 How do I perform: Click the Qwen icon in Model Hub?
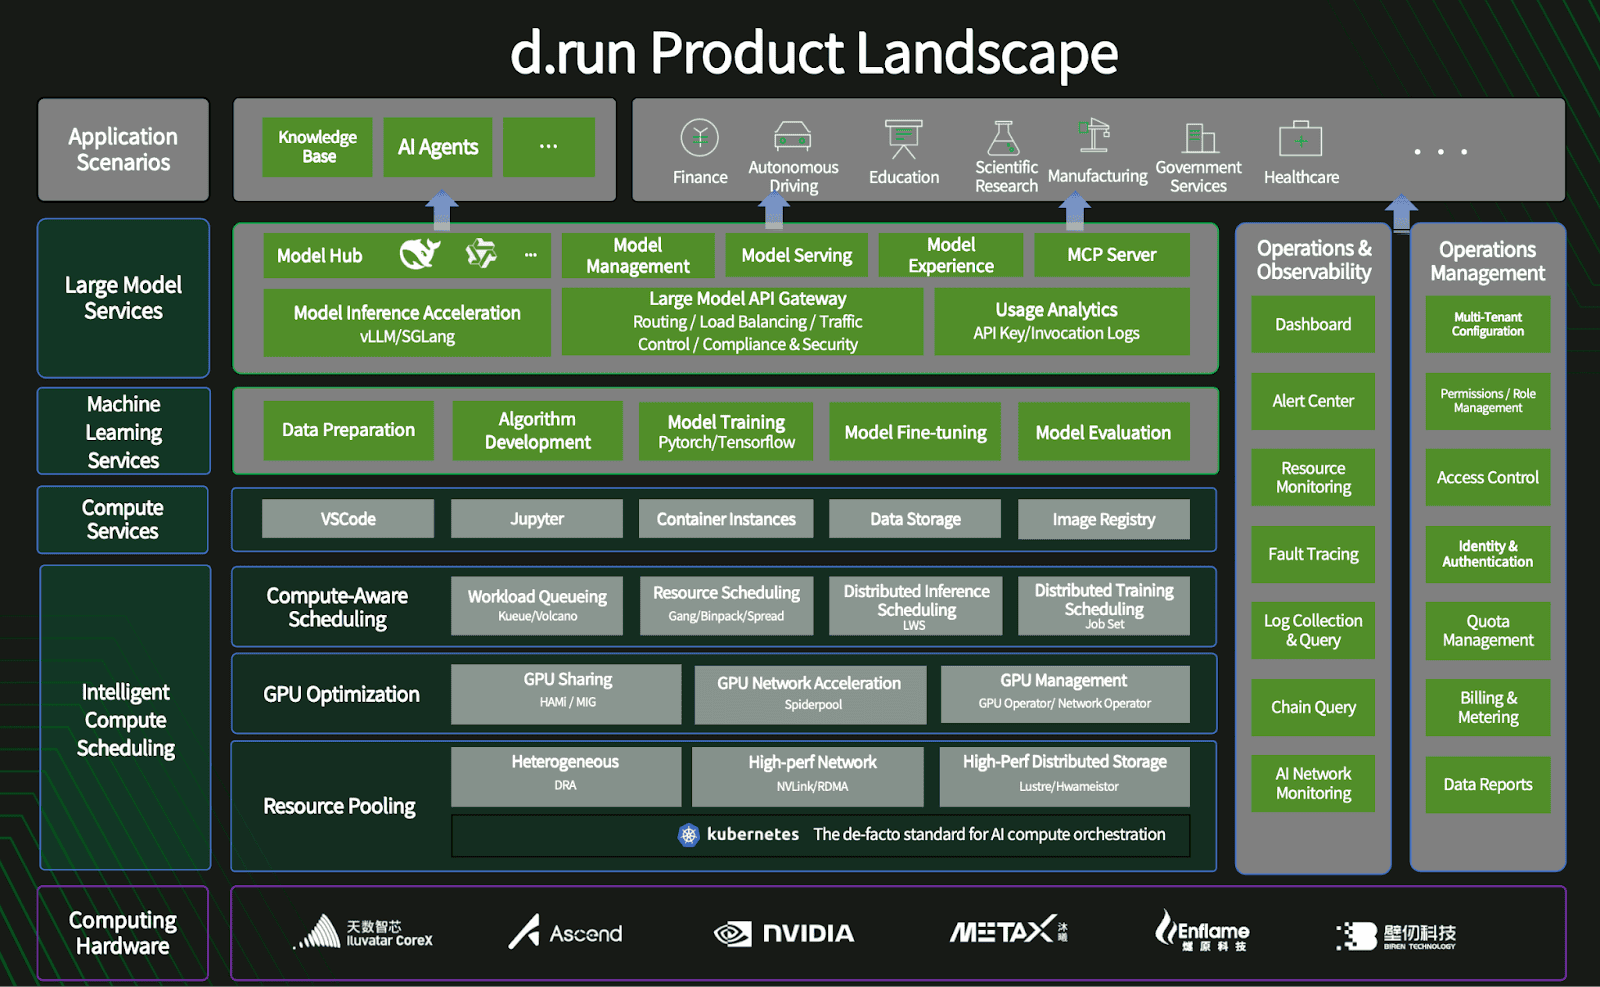tap(481, 253)
